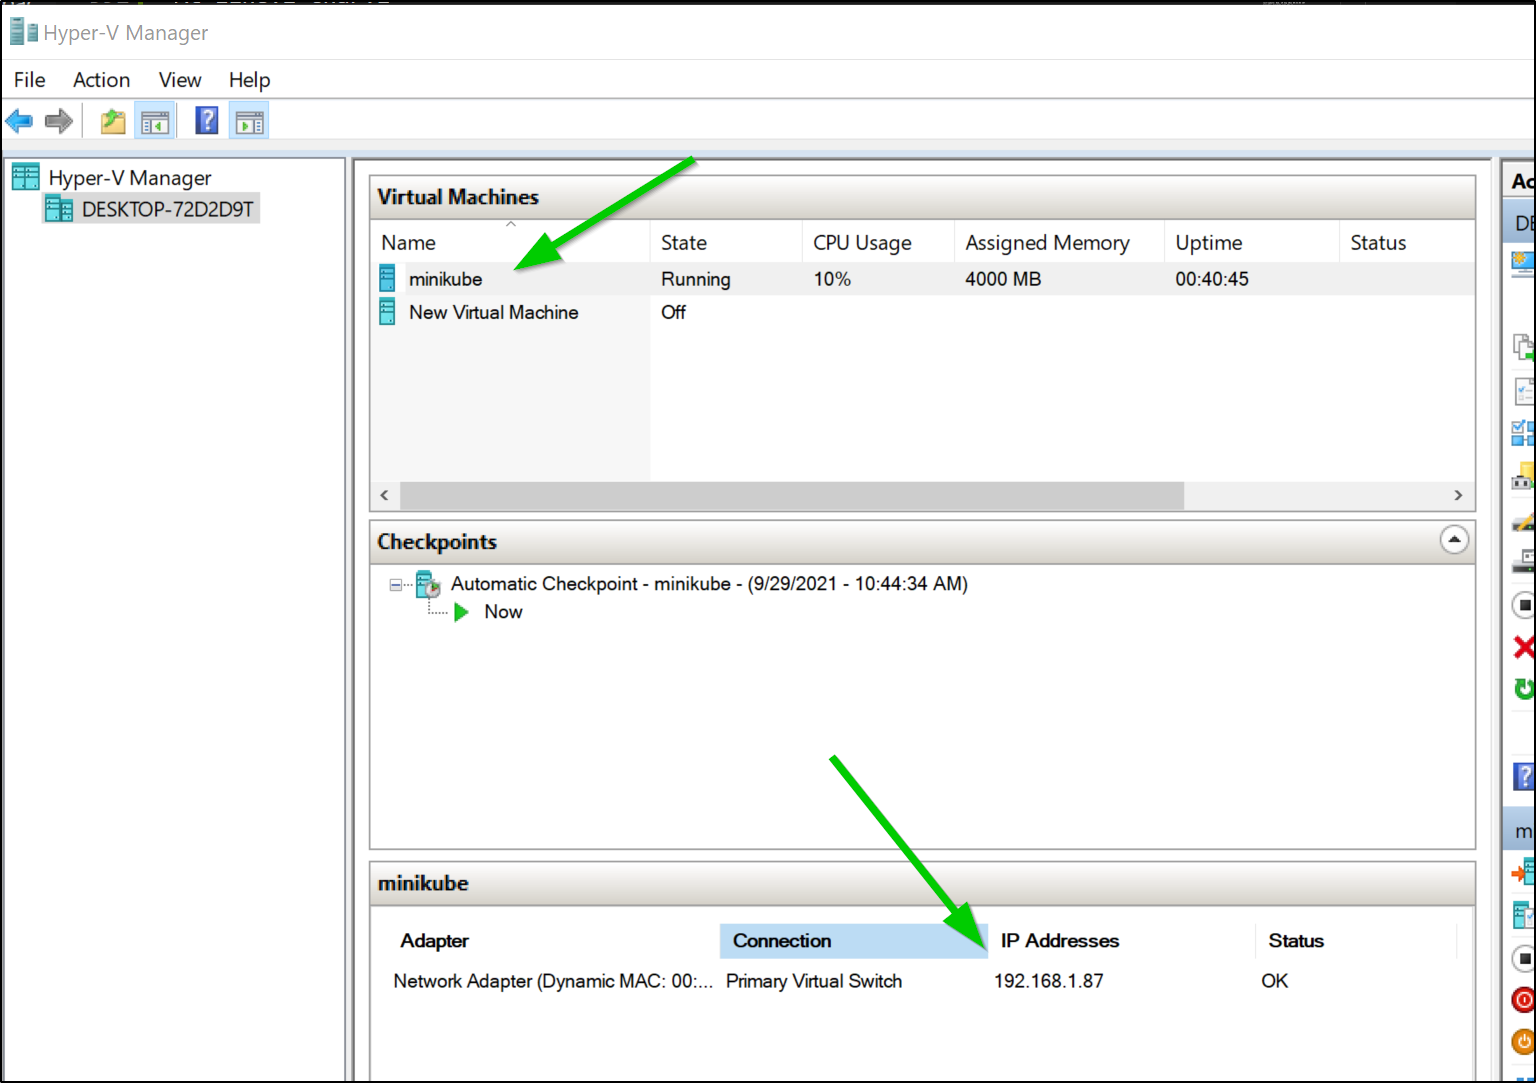Click the green Refresh icon in Actions pane

(1524, 688)
